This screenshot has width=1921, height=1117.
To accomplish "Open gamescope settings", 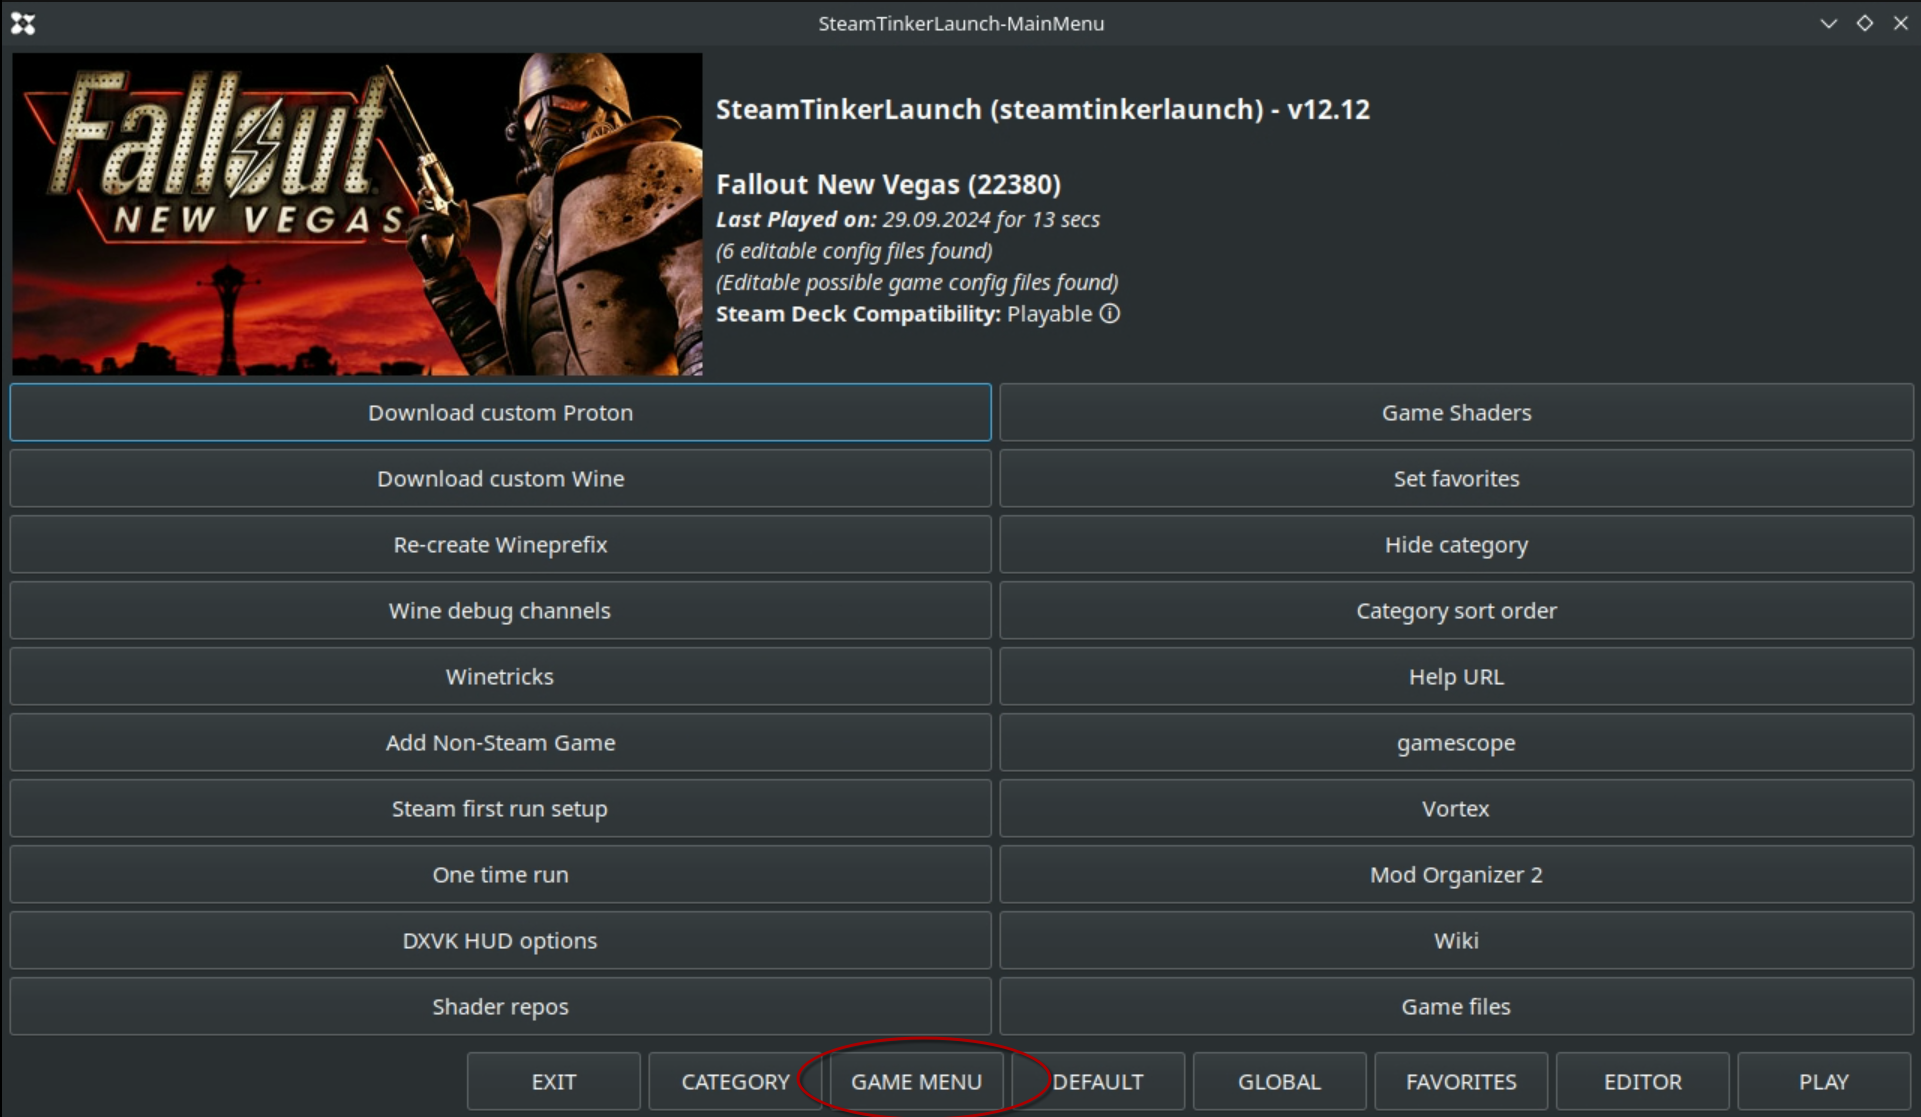I will 1455,743.
